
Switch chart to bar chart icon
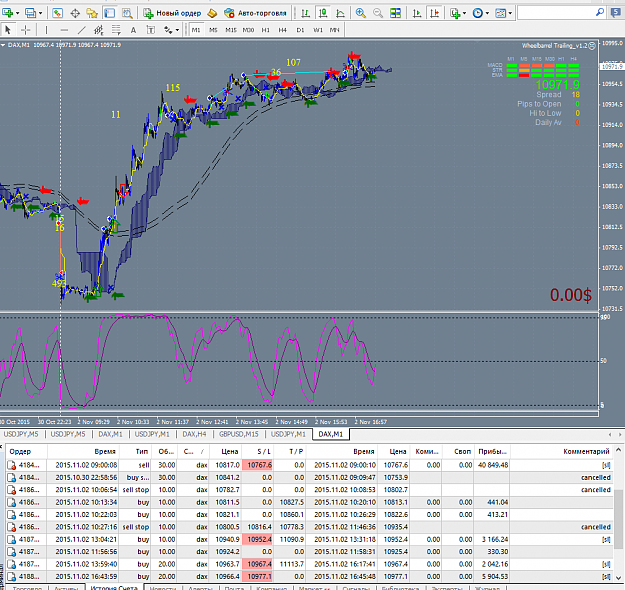point(306,13)
